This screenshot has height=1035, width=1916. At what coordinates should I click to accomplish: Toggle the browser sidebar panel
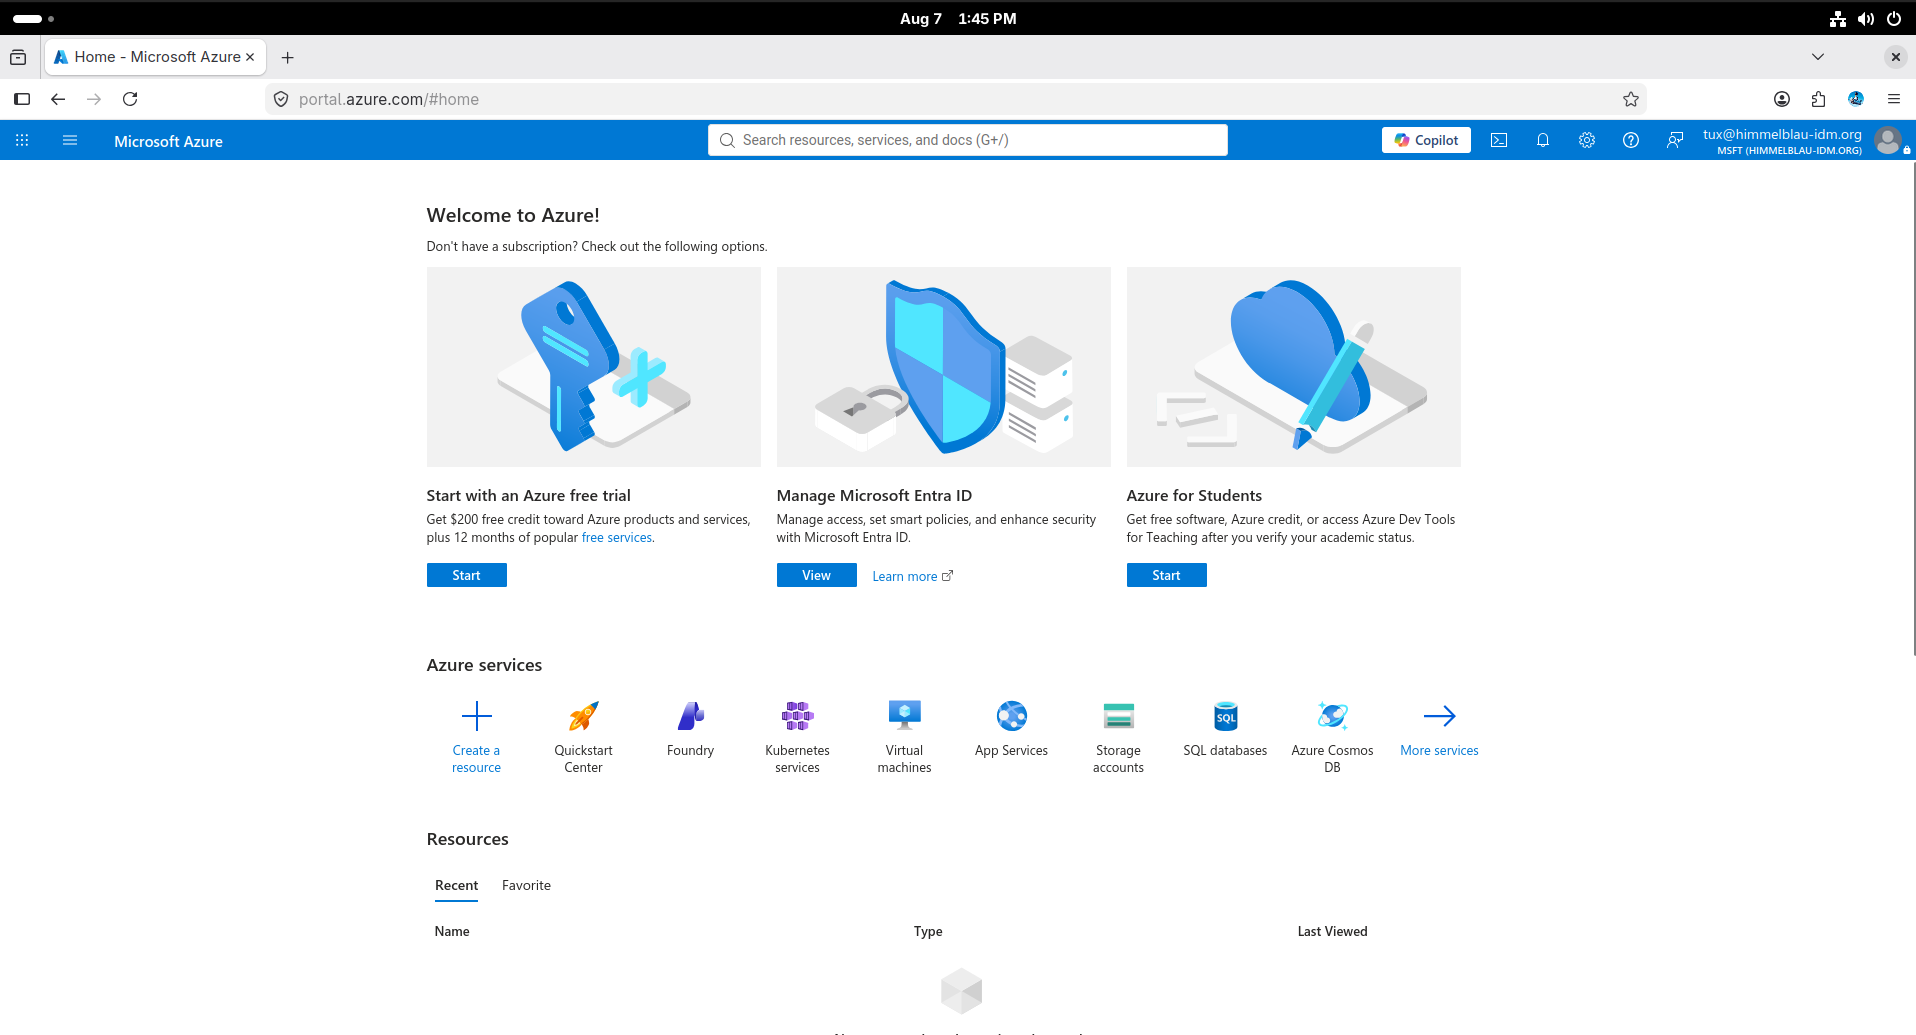click(22, 99)
